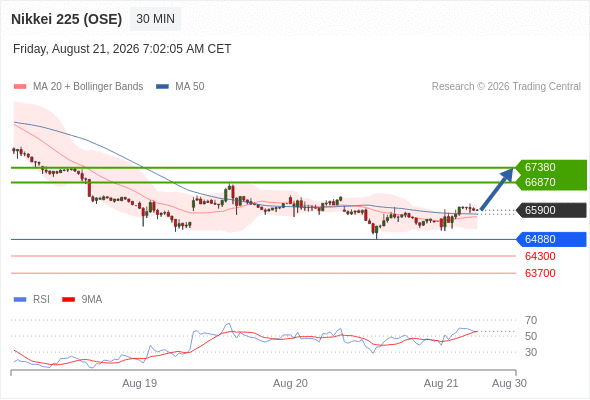The width and height of the screenshot is (590, 400).
Task: Click the Aug 19 date axis label
Action: click(140, 383)
